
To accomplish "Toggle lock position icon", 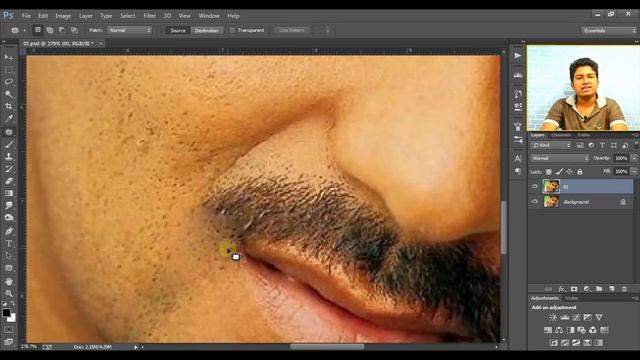I will point(569,172).
